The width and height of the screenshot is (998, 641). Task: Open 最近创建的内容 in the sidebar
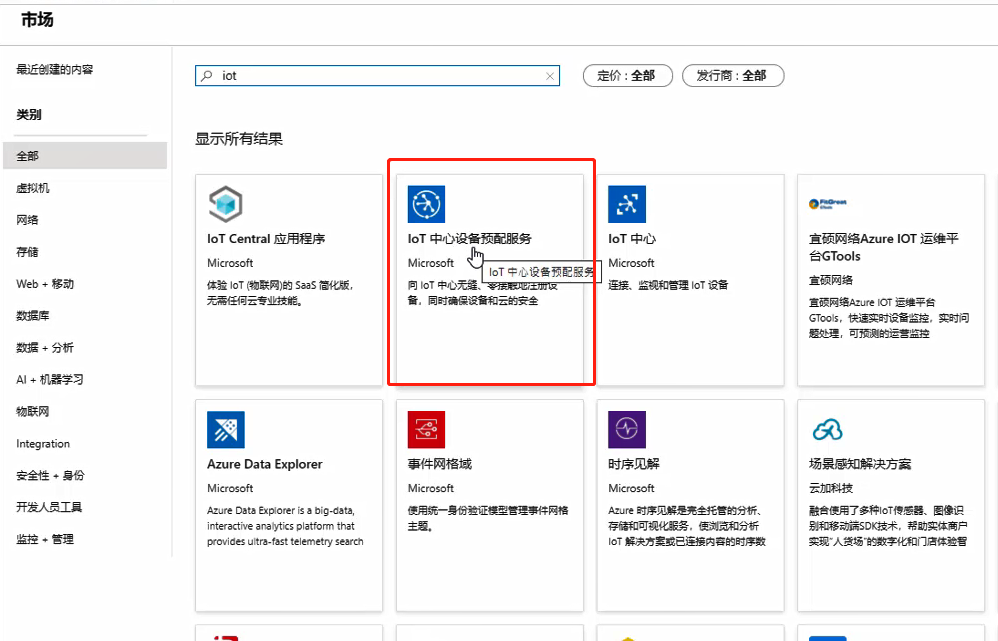pos(53,70)
